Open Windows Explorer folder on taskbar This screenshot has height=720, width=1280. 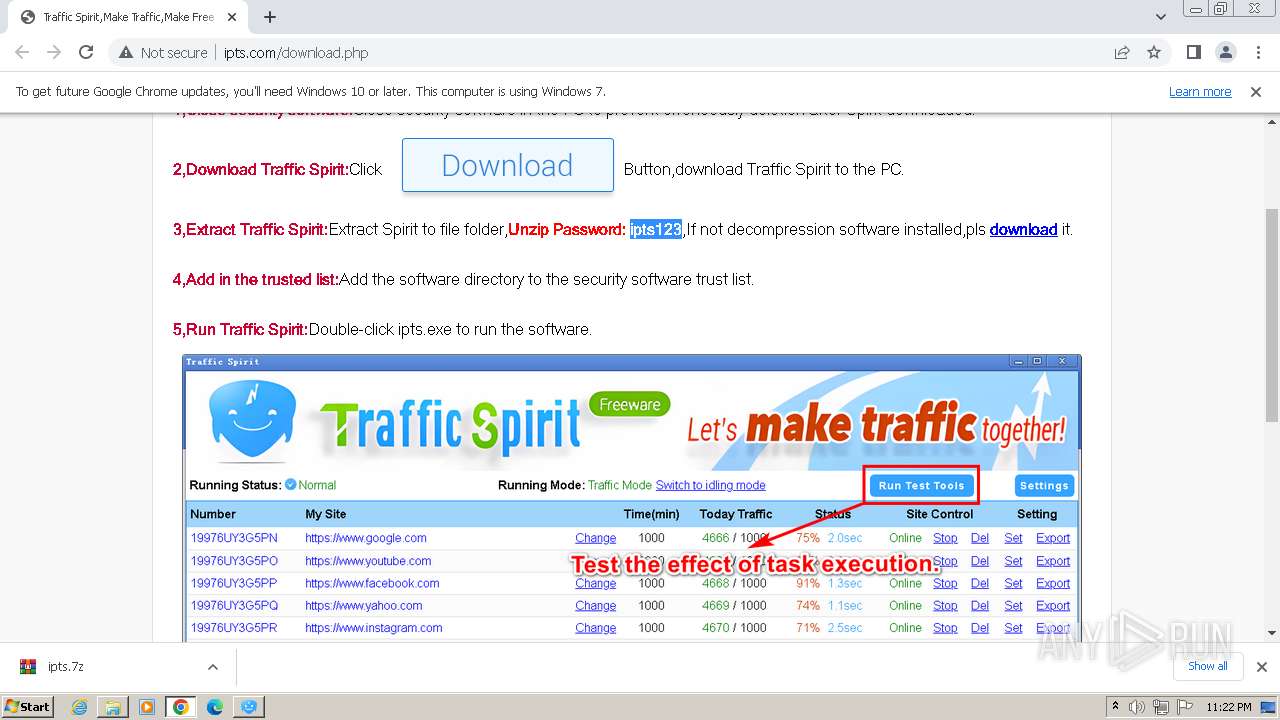tap(113, 707)
